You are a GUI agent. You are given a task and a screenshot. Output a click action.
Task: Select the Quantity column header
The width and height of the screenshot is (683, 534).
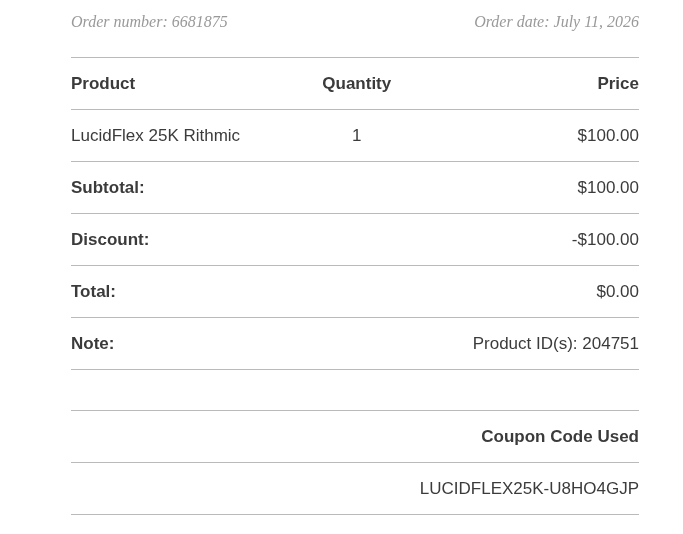(x=356, y=83)
